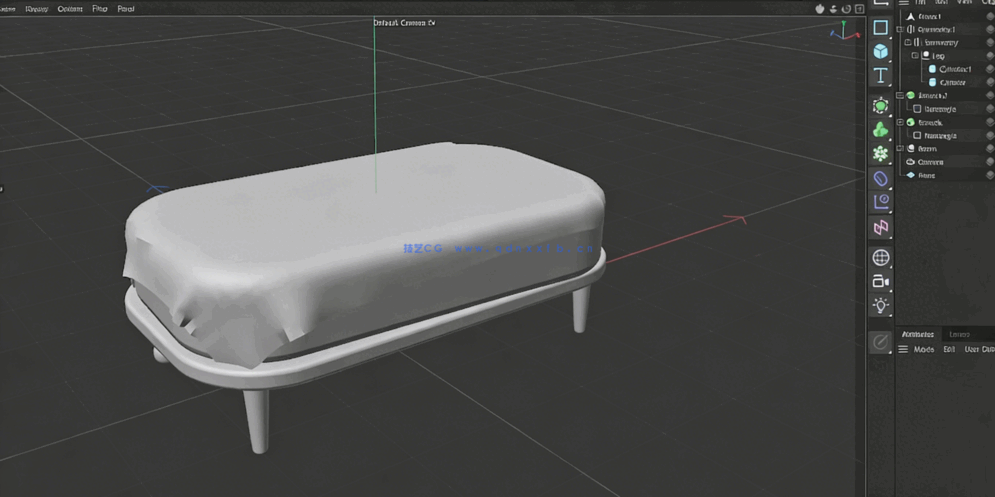Select the Cylinder.1 object in tree
995x497 pixels.
point(955,69)
